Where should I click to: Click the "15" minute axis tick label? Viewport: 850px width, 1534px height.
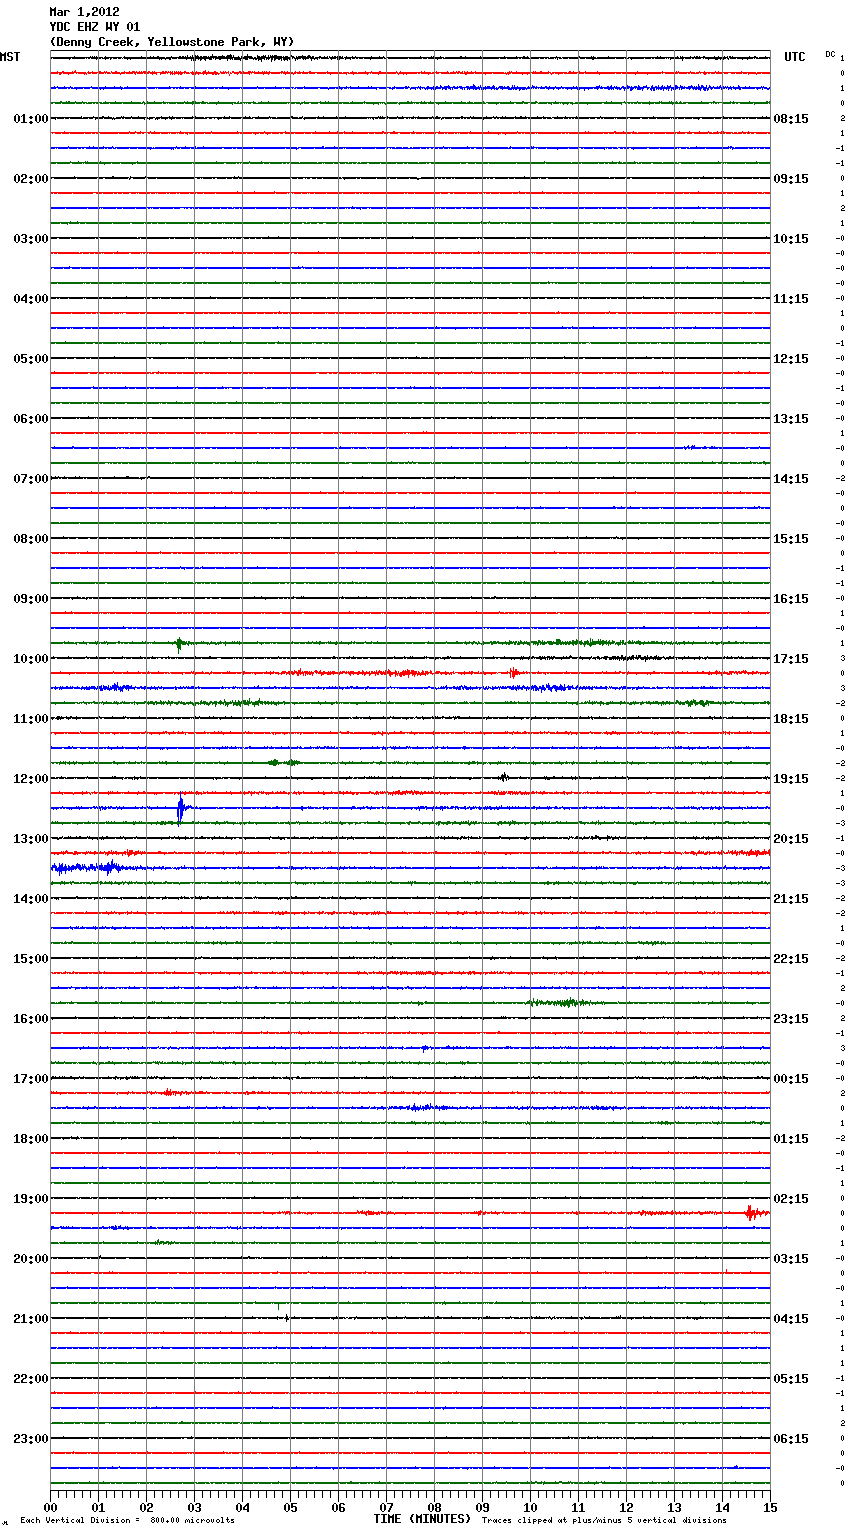tap(770, 1508)
